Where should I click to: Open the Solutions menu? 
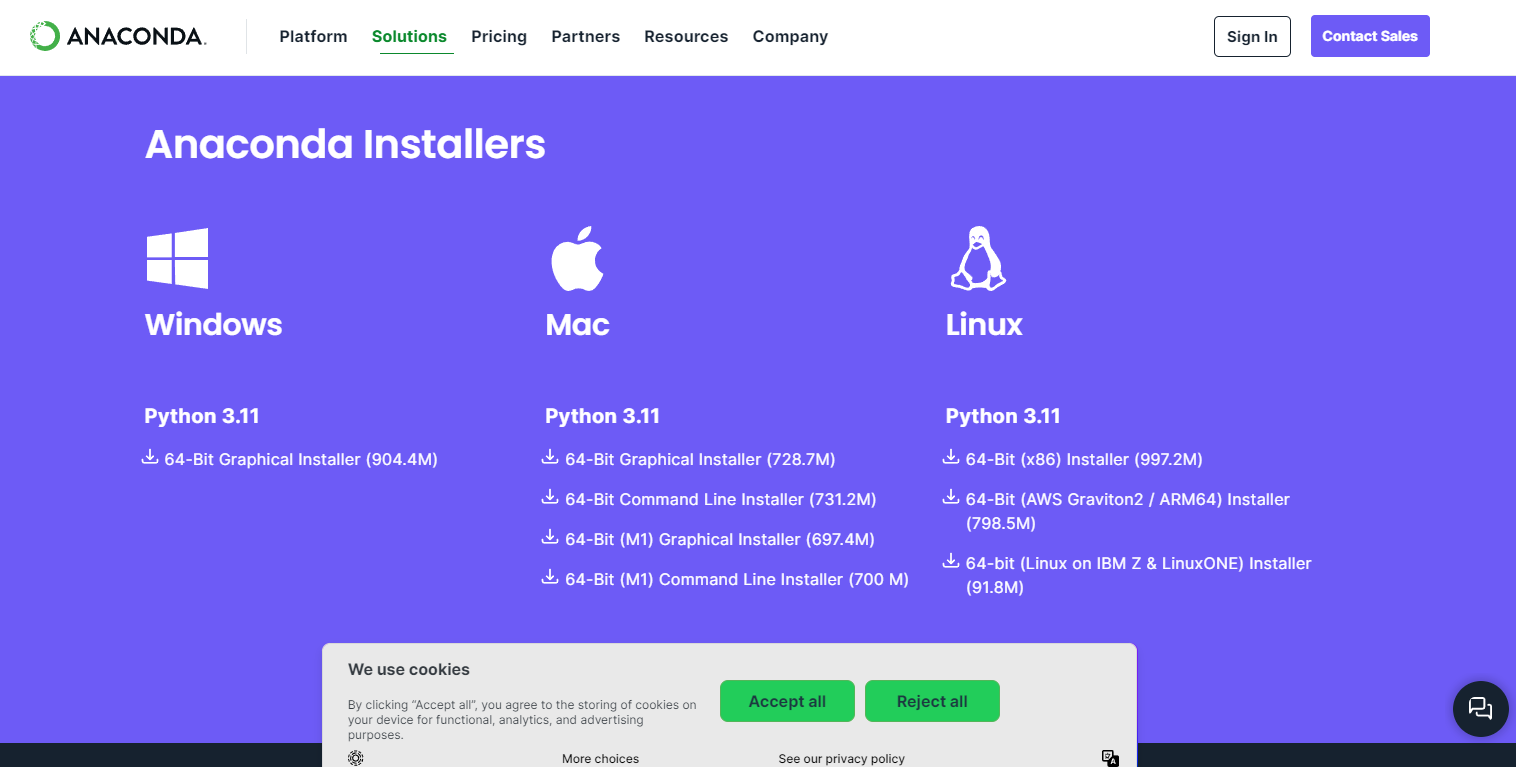pos(409,36)
